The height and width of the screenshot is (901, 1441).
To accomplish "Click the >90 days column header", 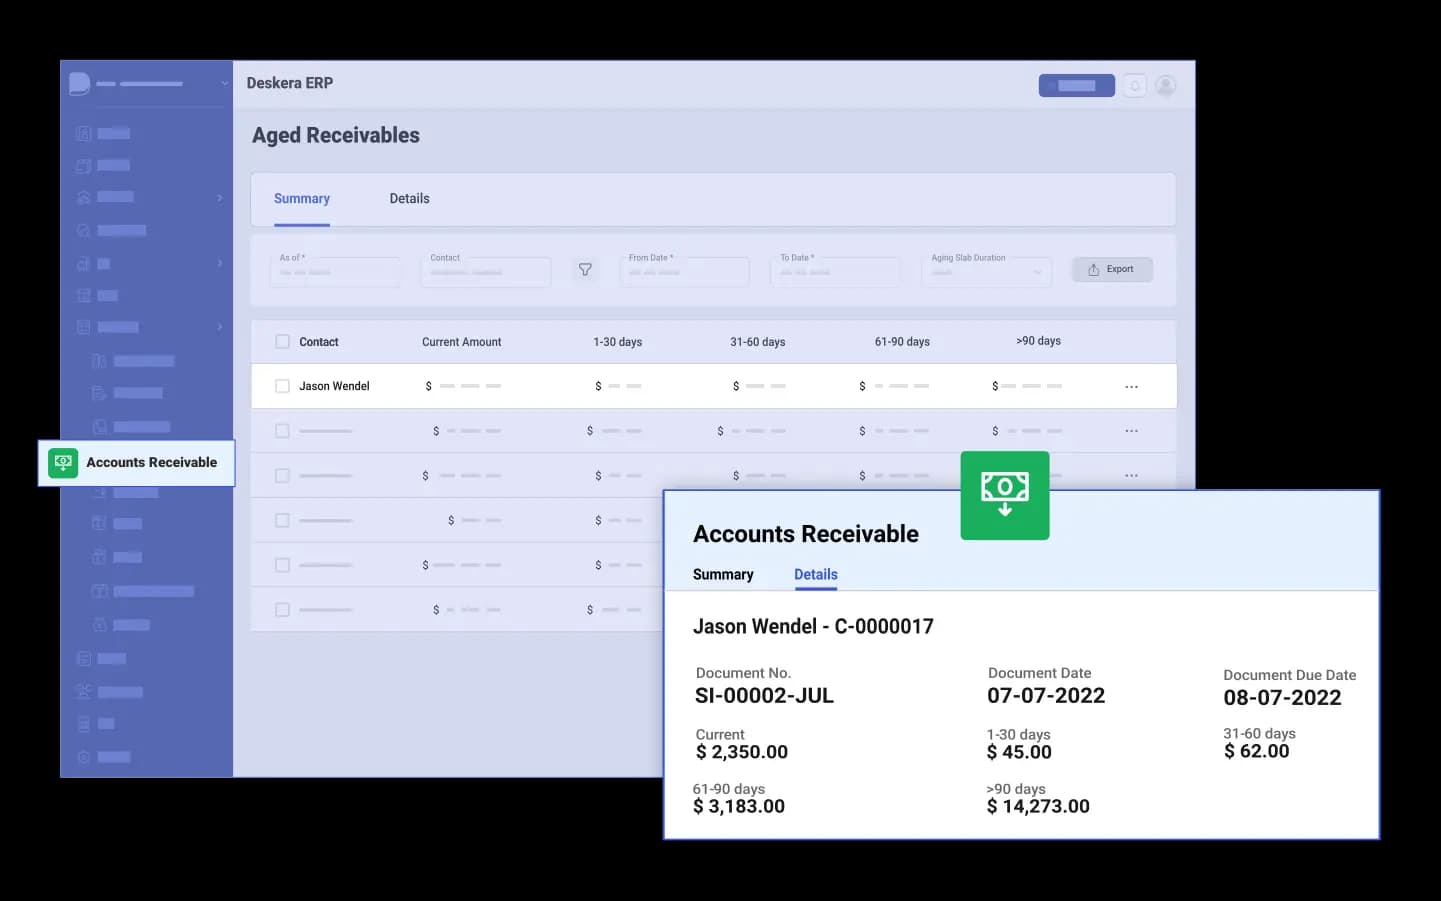I will (x=1038, y=341).
